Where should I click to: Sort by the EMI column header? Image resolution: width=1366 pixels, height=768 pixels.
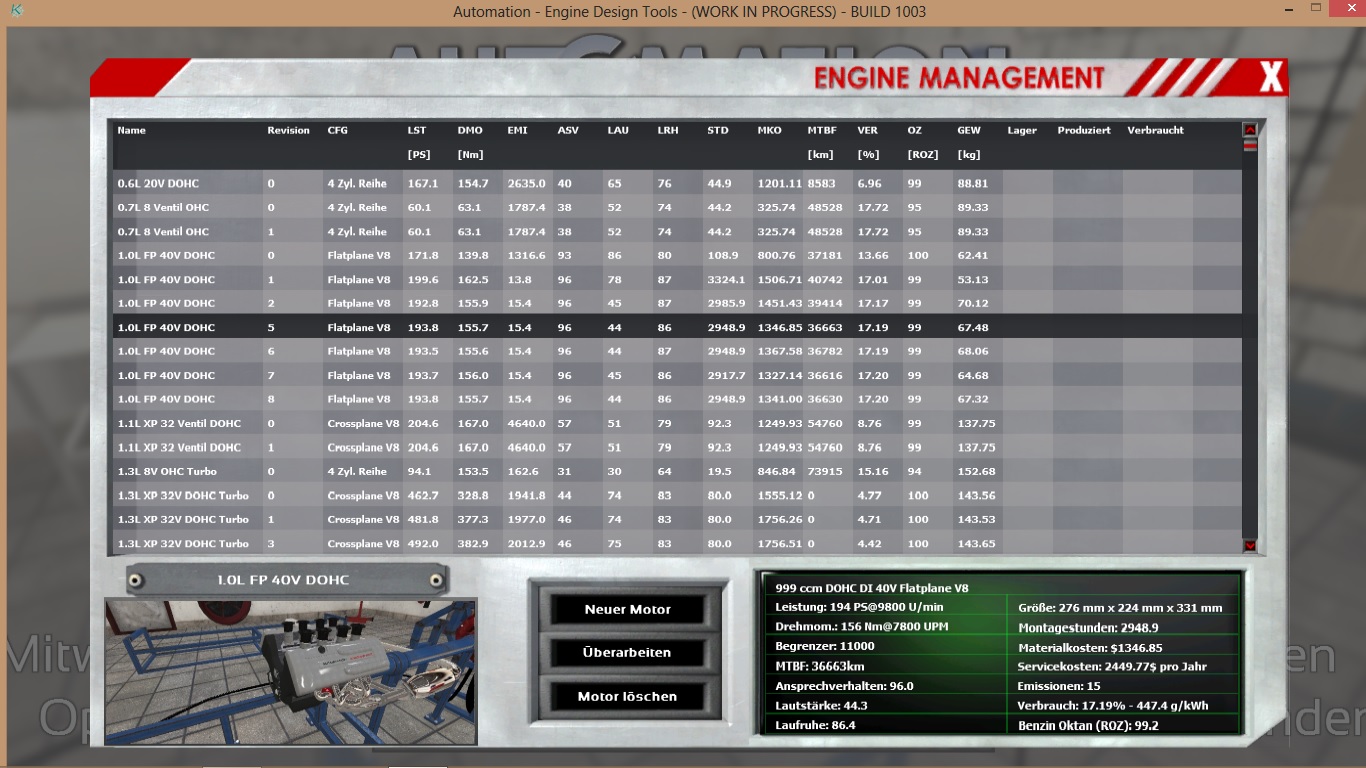click(x=517, y=130)
